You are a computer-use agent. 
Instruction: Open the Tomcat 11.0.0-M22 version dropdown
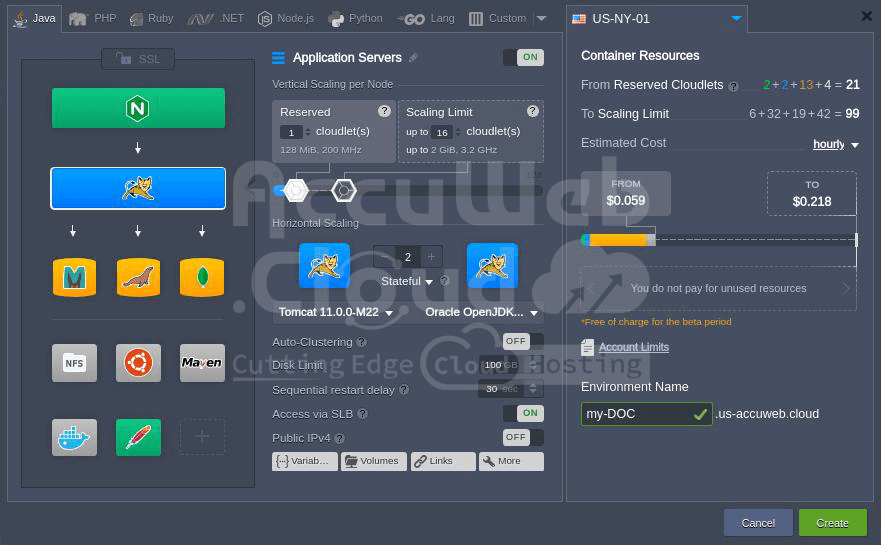[x=336, y=312]
